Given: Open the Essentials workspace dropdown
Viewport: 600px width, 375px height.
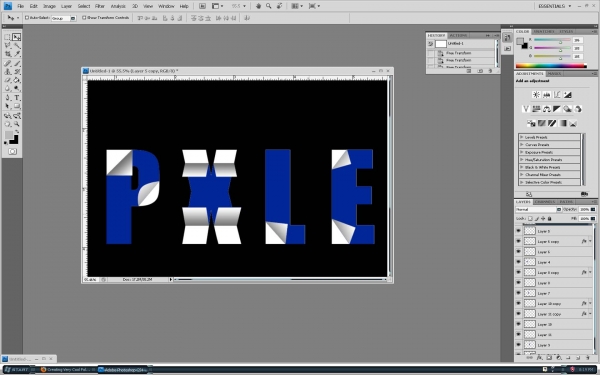Looking at the screenshot, I should click(554, 6).
